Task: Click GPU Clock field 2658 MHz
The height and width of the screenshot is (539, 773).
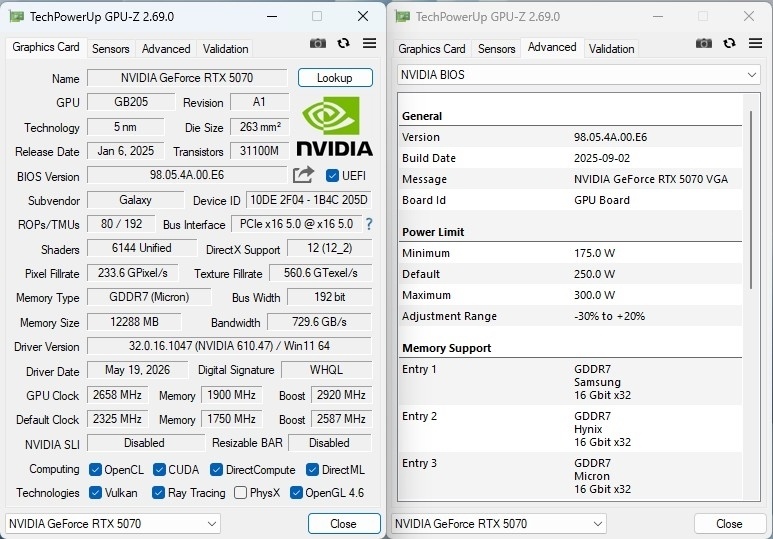Action: pos(117,395)
